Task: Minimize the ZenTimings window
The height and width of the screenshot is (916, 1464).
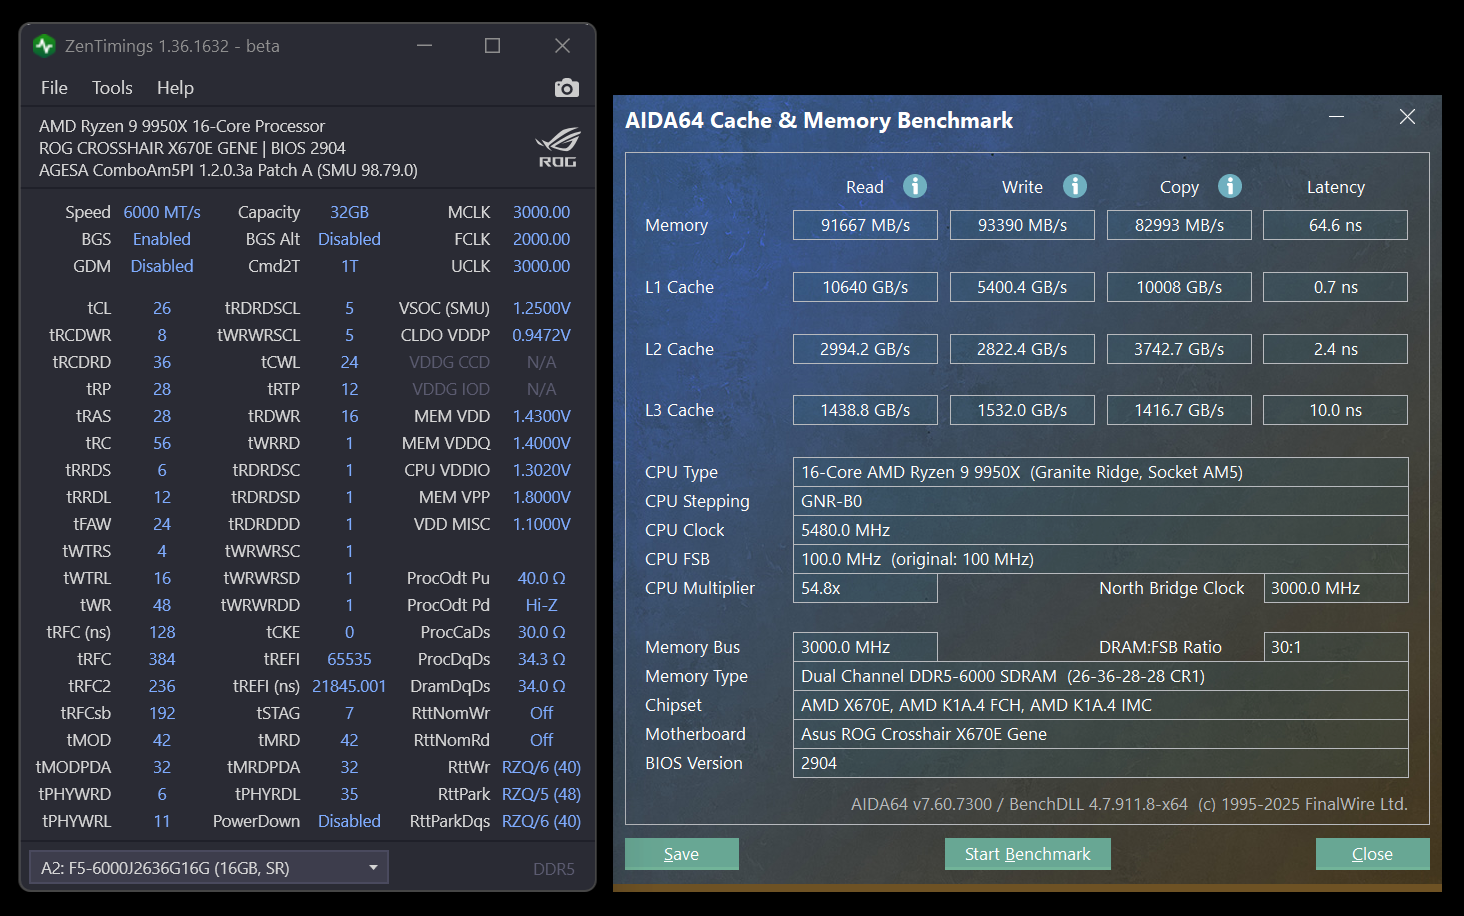Action: pyautogui.click(x=425, y=46)
